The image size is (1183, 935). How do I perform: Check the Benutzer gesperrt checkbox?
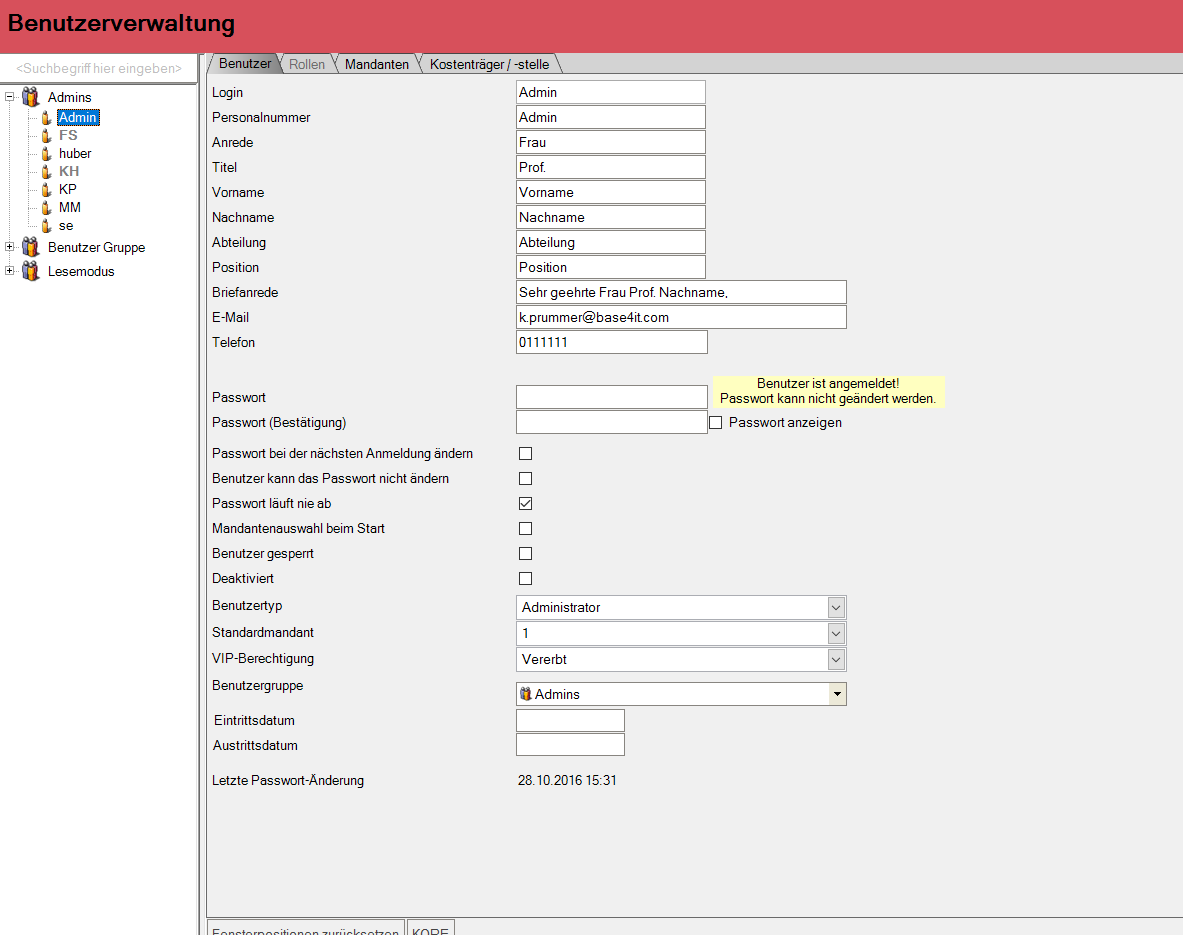click(525, 554)
